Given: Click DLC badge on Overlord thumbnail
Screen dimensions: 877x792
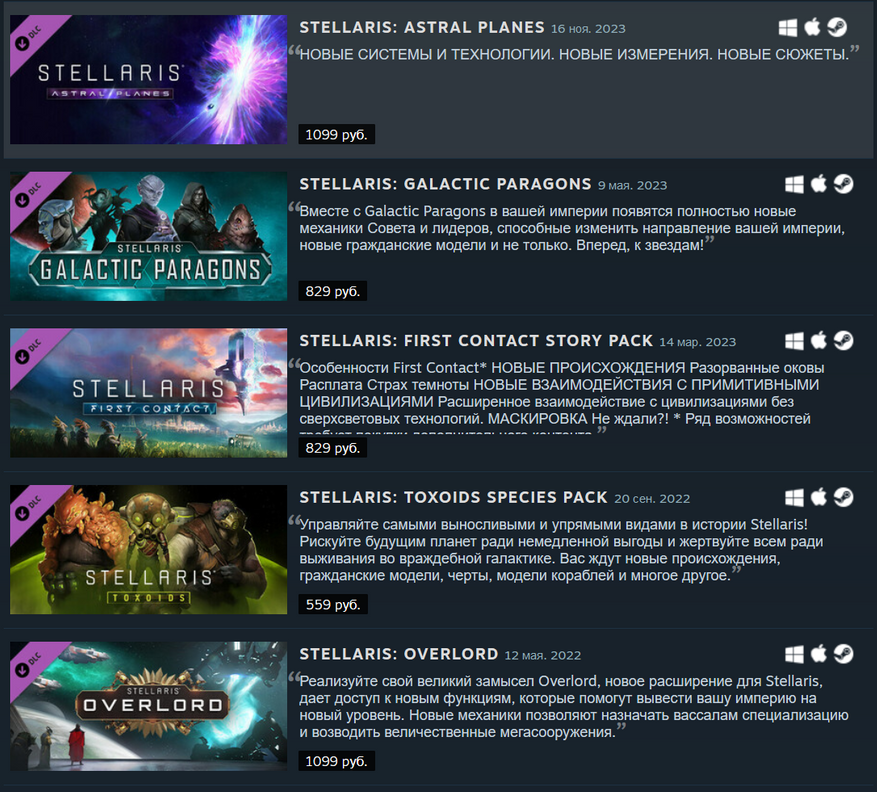Looking at the screenshot, I should (28, 664).
